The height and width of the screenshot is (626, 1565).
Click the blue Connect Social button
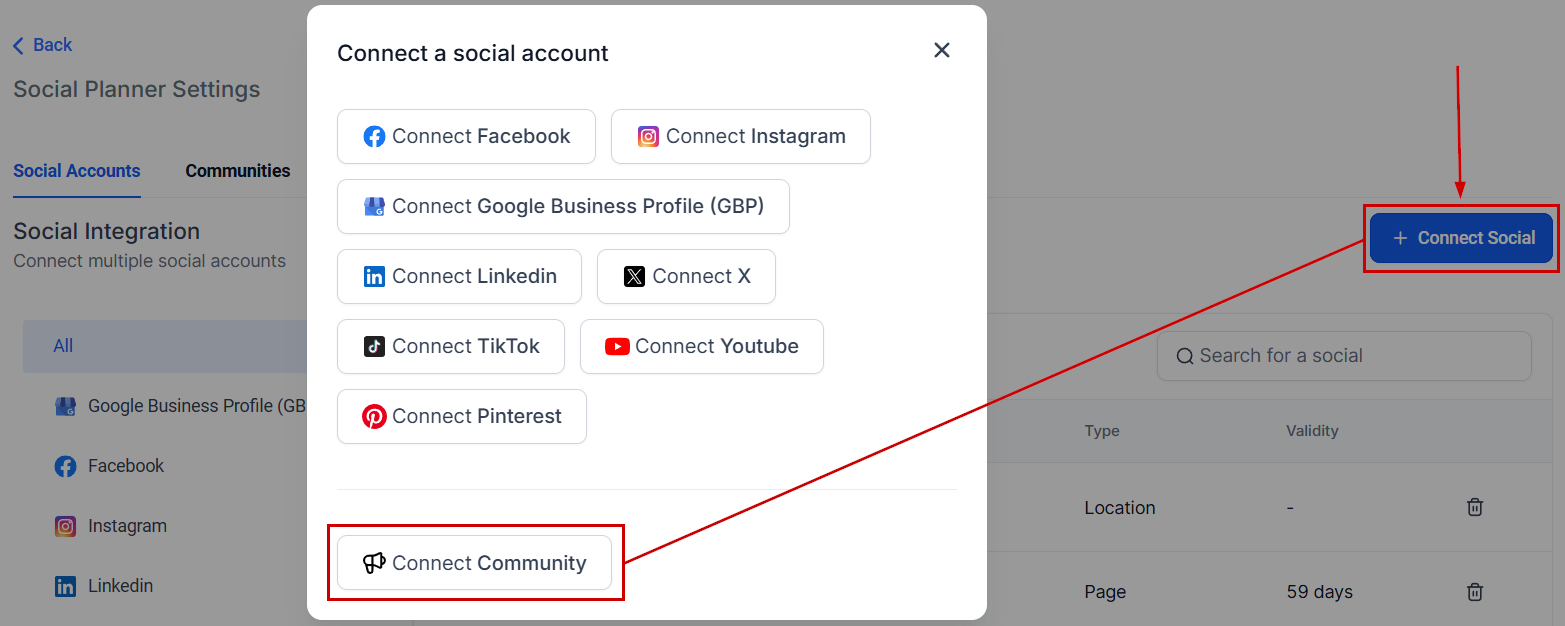pos(1461,238)
